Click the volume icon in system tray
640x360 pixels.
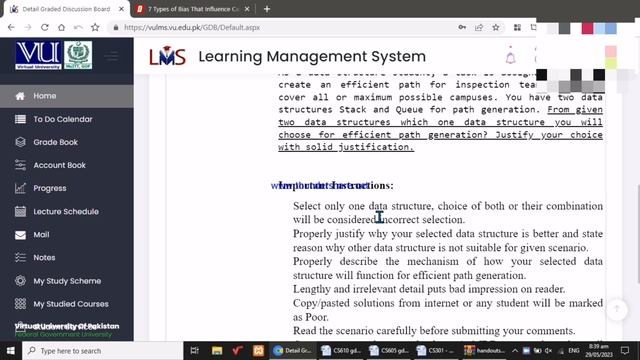coord(549,351)
